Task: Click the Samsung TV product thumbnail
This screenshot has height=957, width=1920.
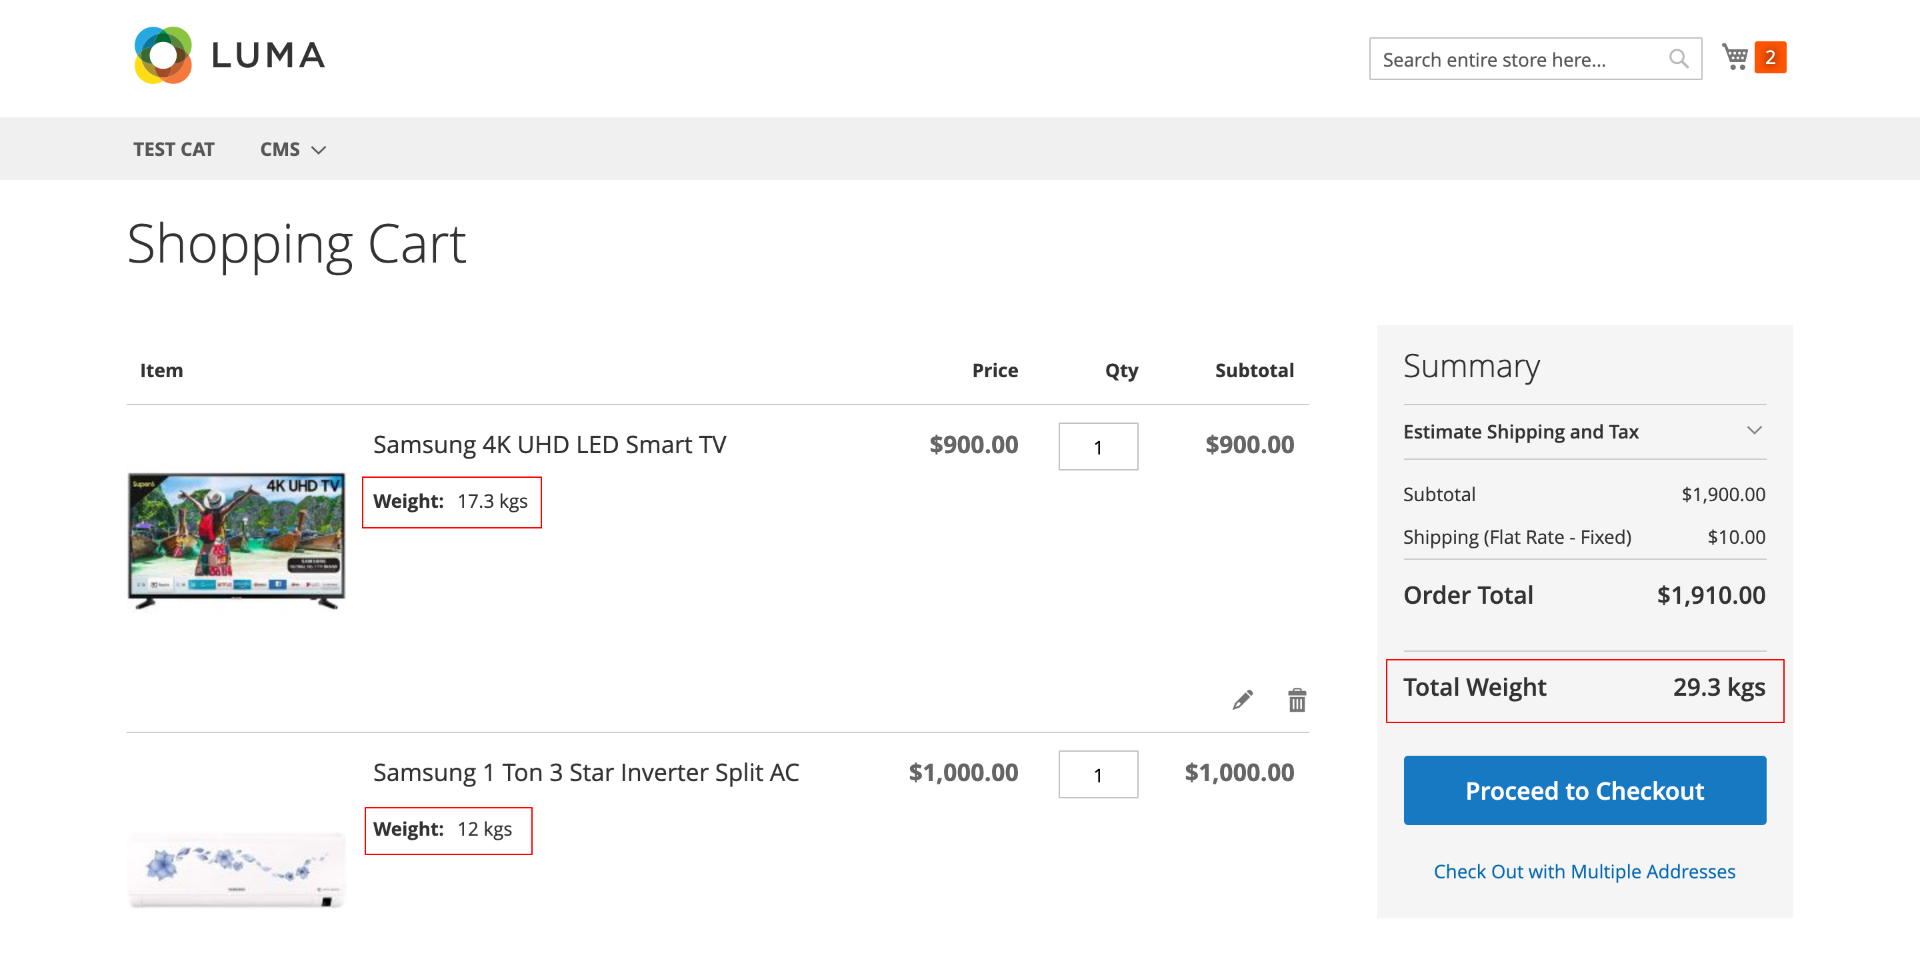Action: pyautogui.click(x=237, y=541)
